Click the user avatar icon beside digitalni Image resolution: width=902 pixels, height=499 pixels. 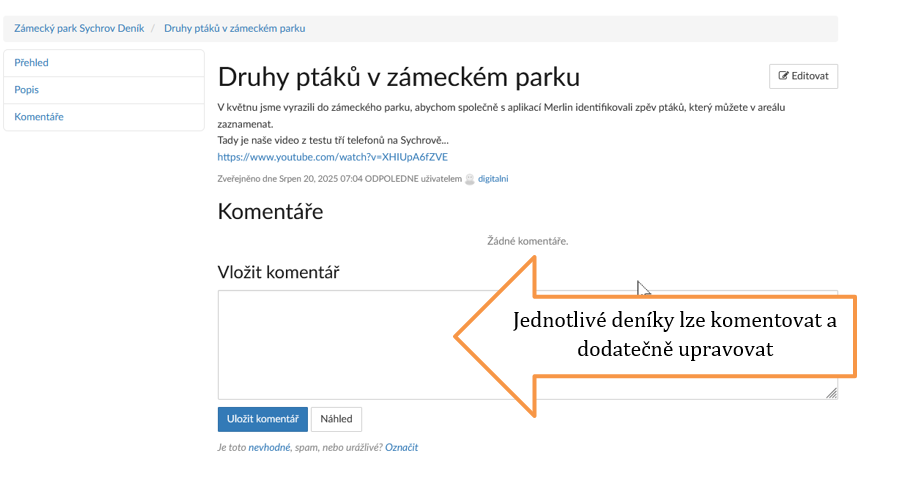tap(470, 179)
